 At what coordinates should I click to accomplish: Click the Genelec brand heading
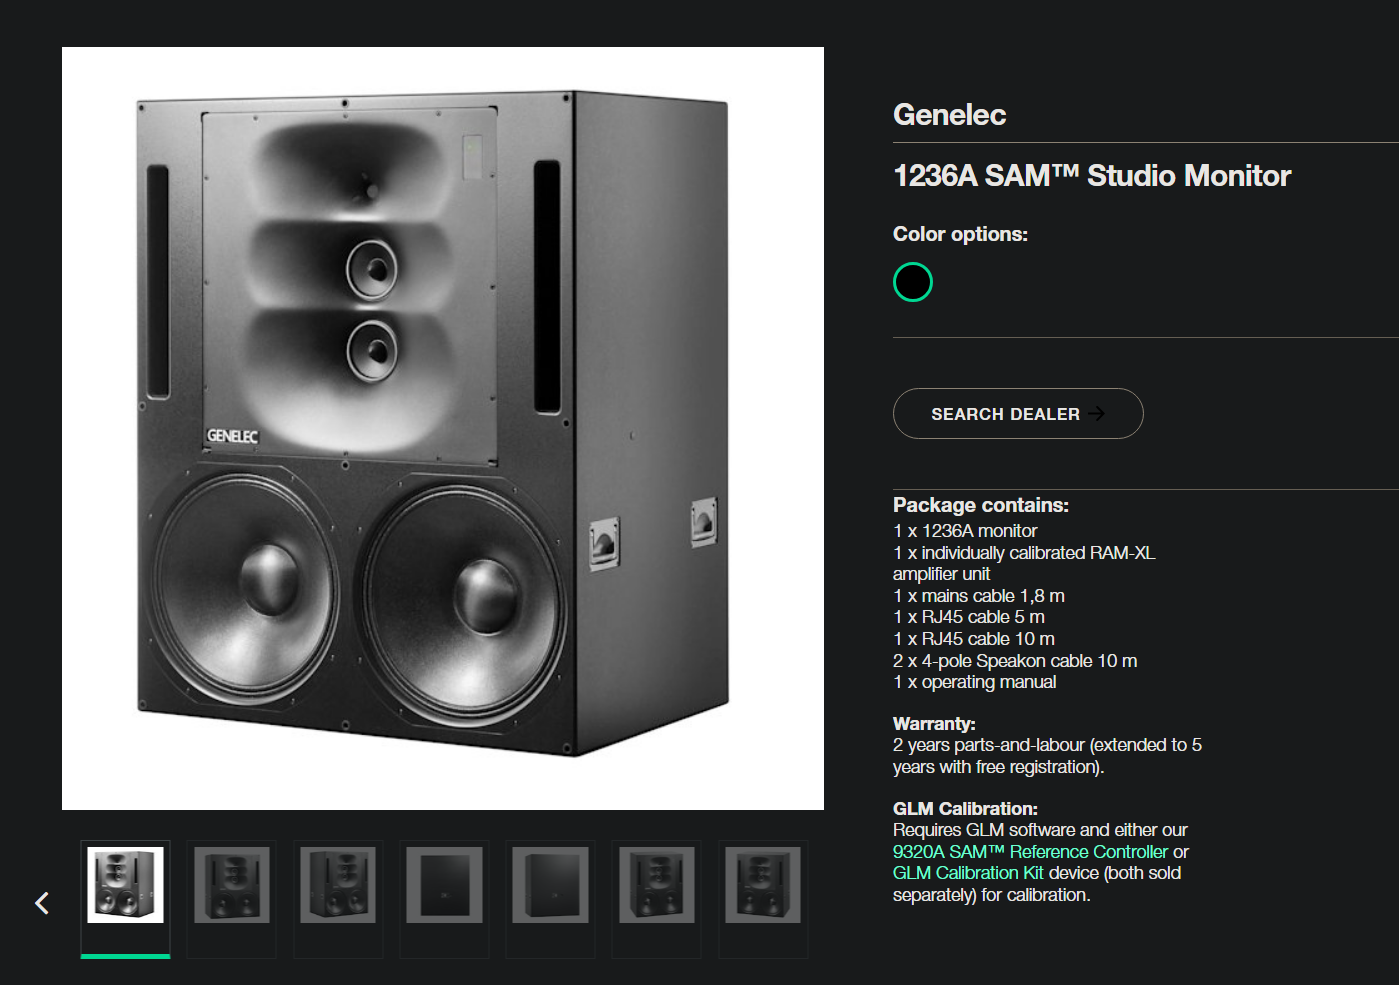point(948,114)
